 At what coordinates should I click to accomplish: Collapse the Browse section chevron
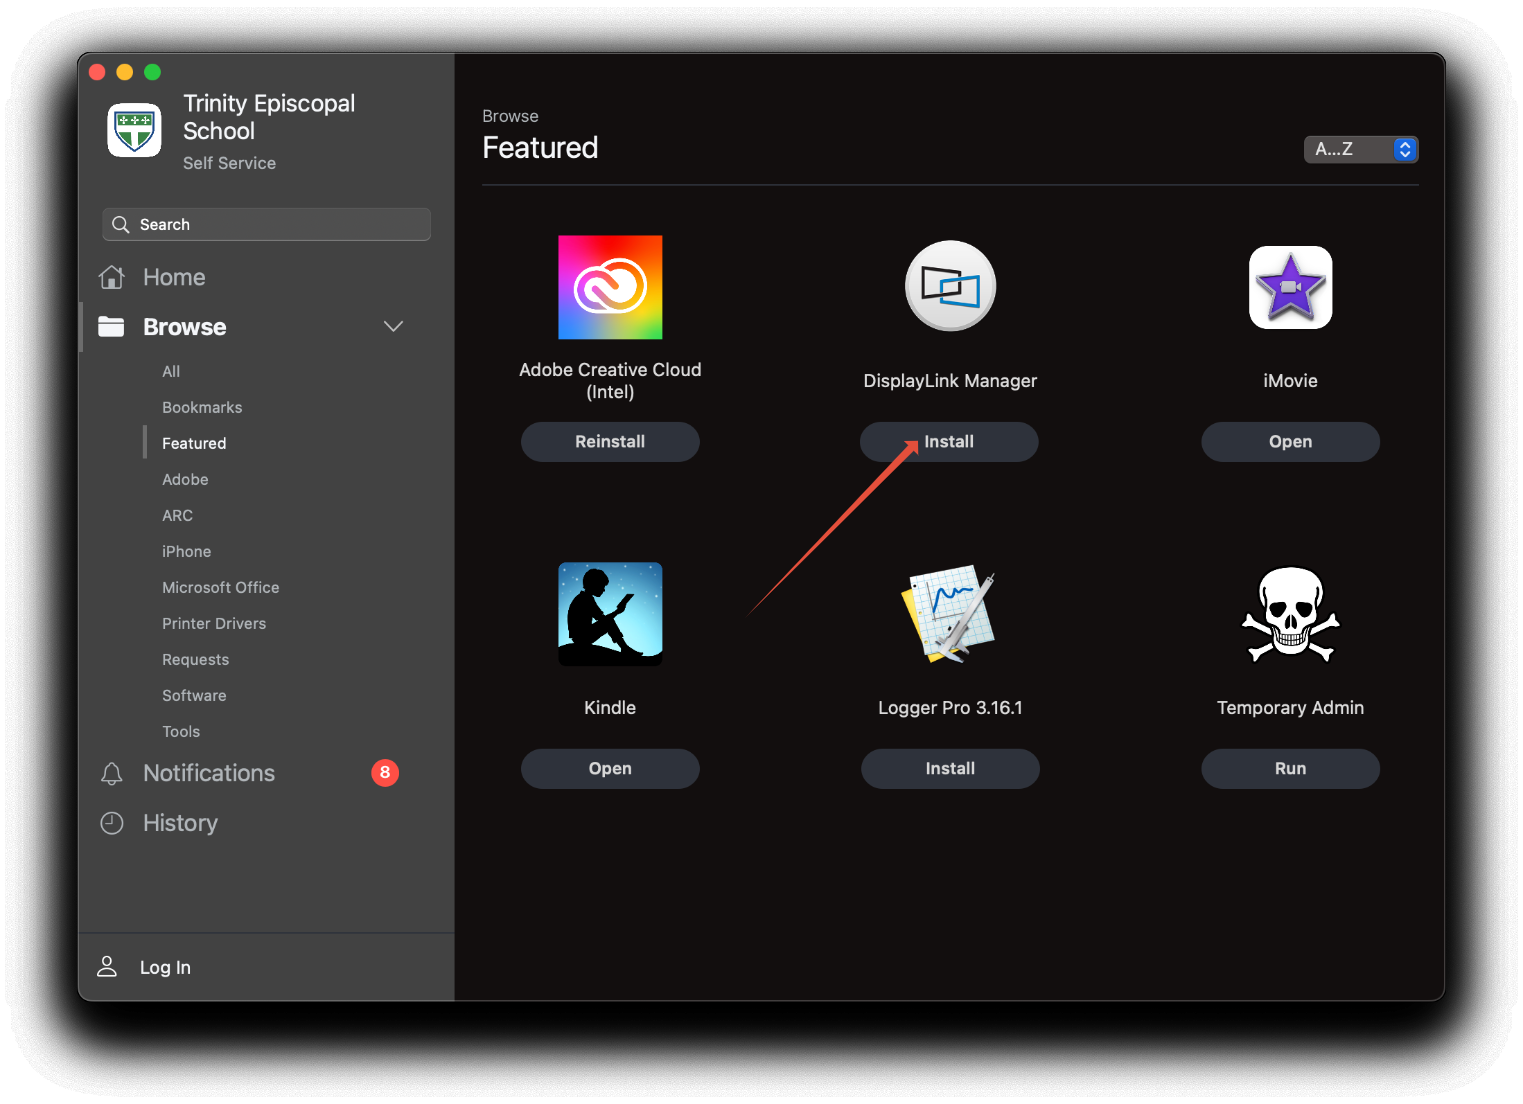tap(393, 326)
